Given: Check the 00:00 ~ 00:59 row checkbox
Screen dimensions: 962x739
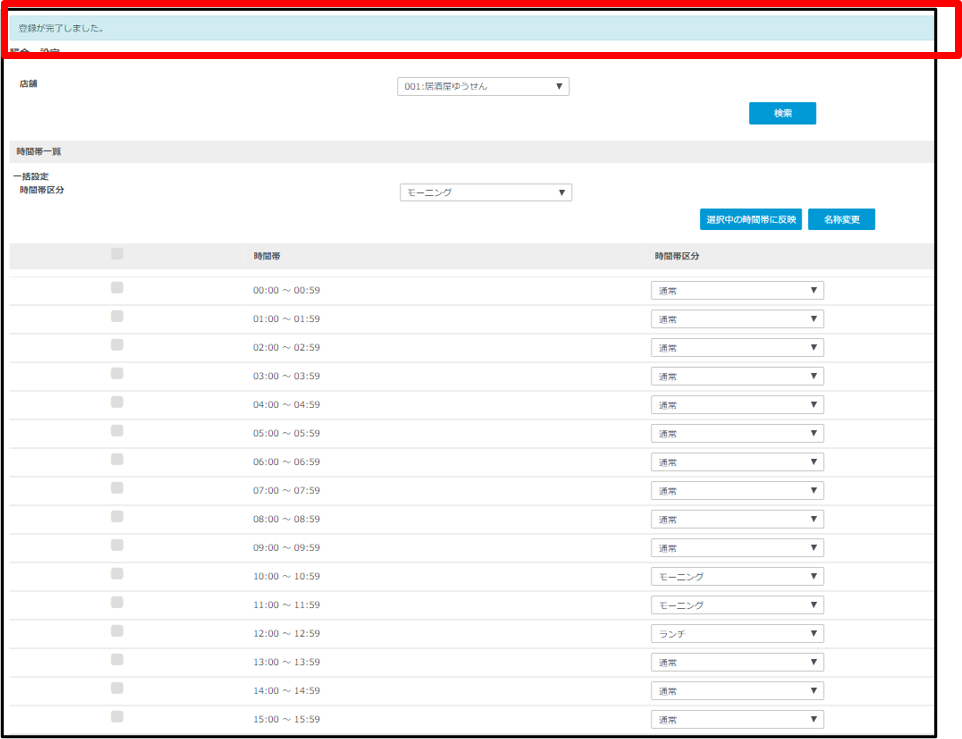Looking at the screenshot, I should click(117, 288).
